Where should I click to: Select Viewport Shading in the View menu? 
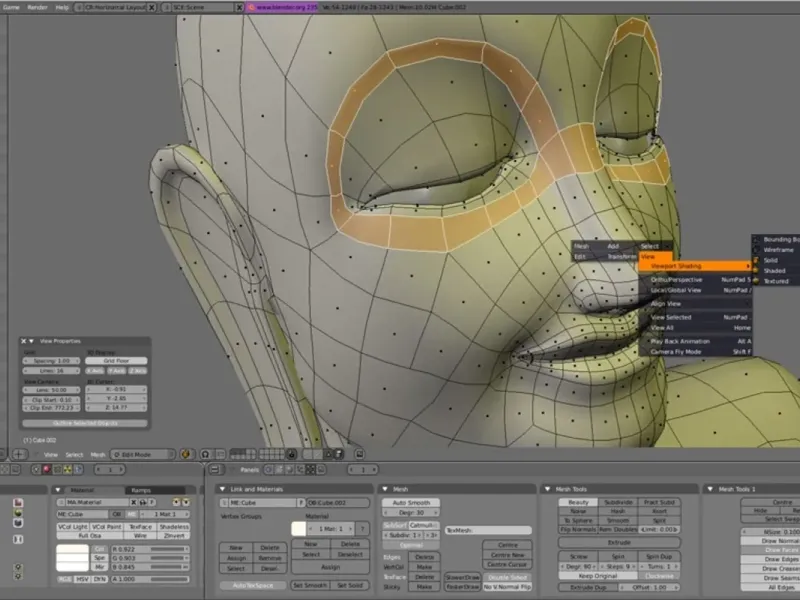[677, 266]
